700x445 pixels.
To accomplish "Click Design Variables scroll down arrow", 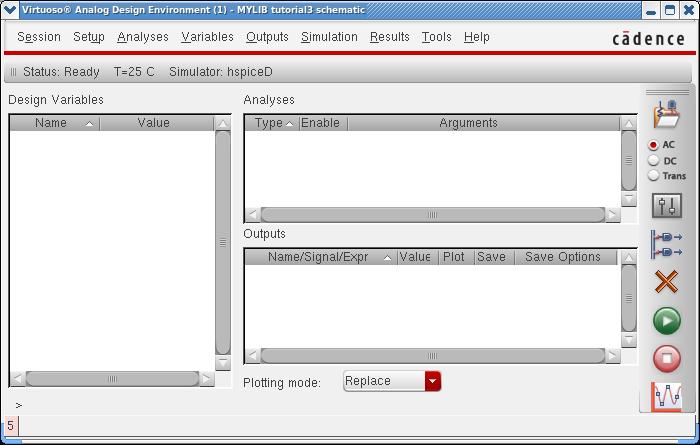I will (223, 363).
